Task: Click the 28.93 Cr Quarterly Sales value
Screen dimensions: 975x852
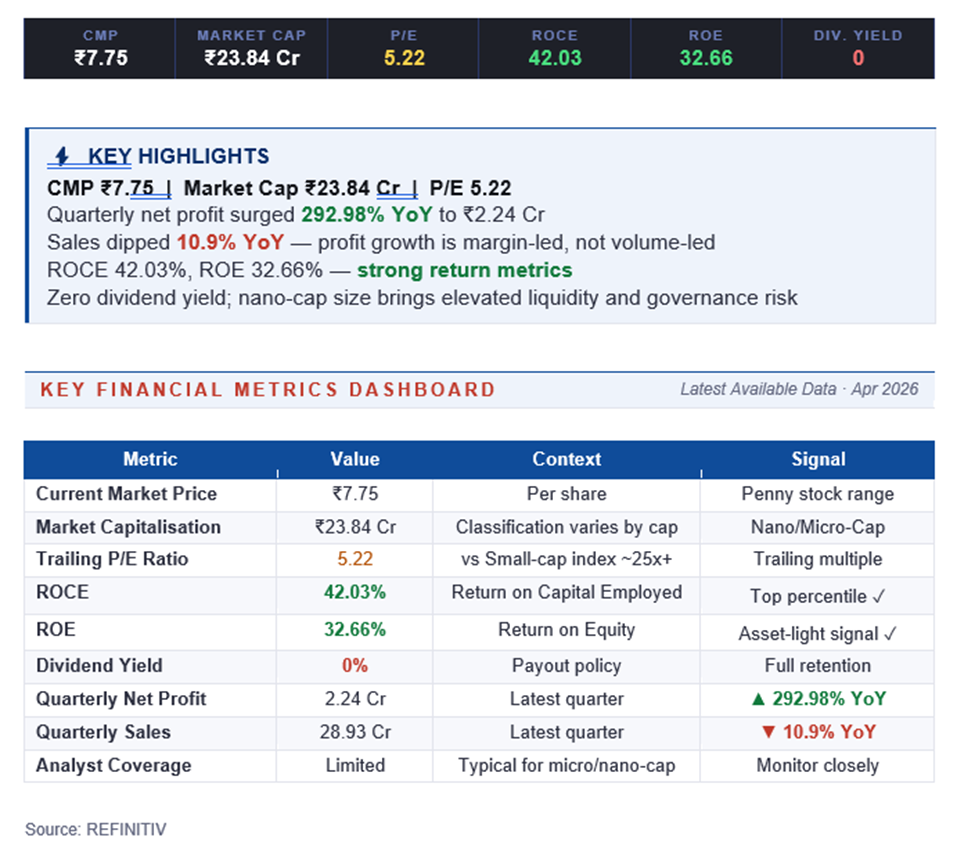Action: (x=355, y=732)
